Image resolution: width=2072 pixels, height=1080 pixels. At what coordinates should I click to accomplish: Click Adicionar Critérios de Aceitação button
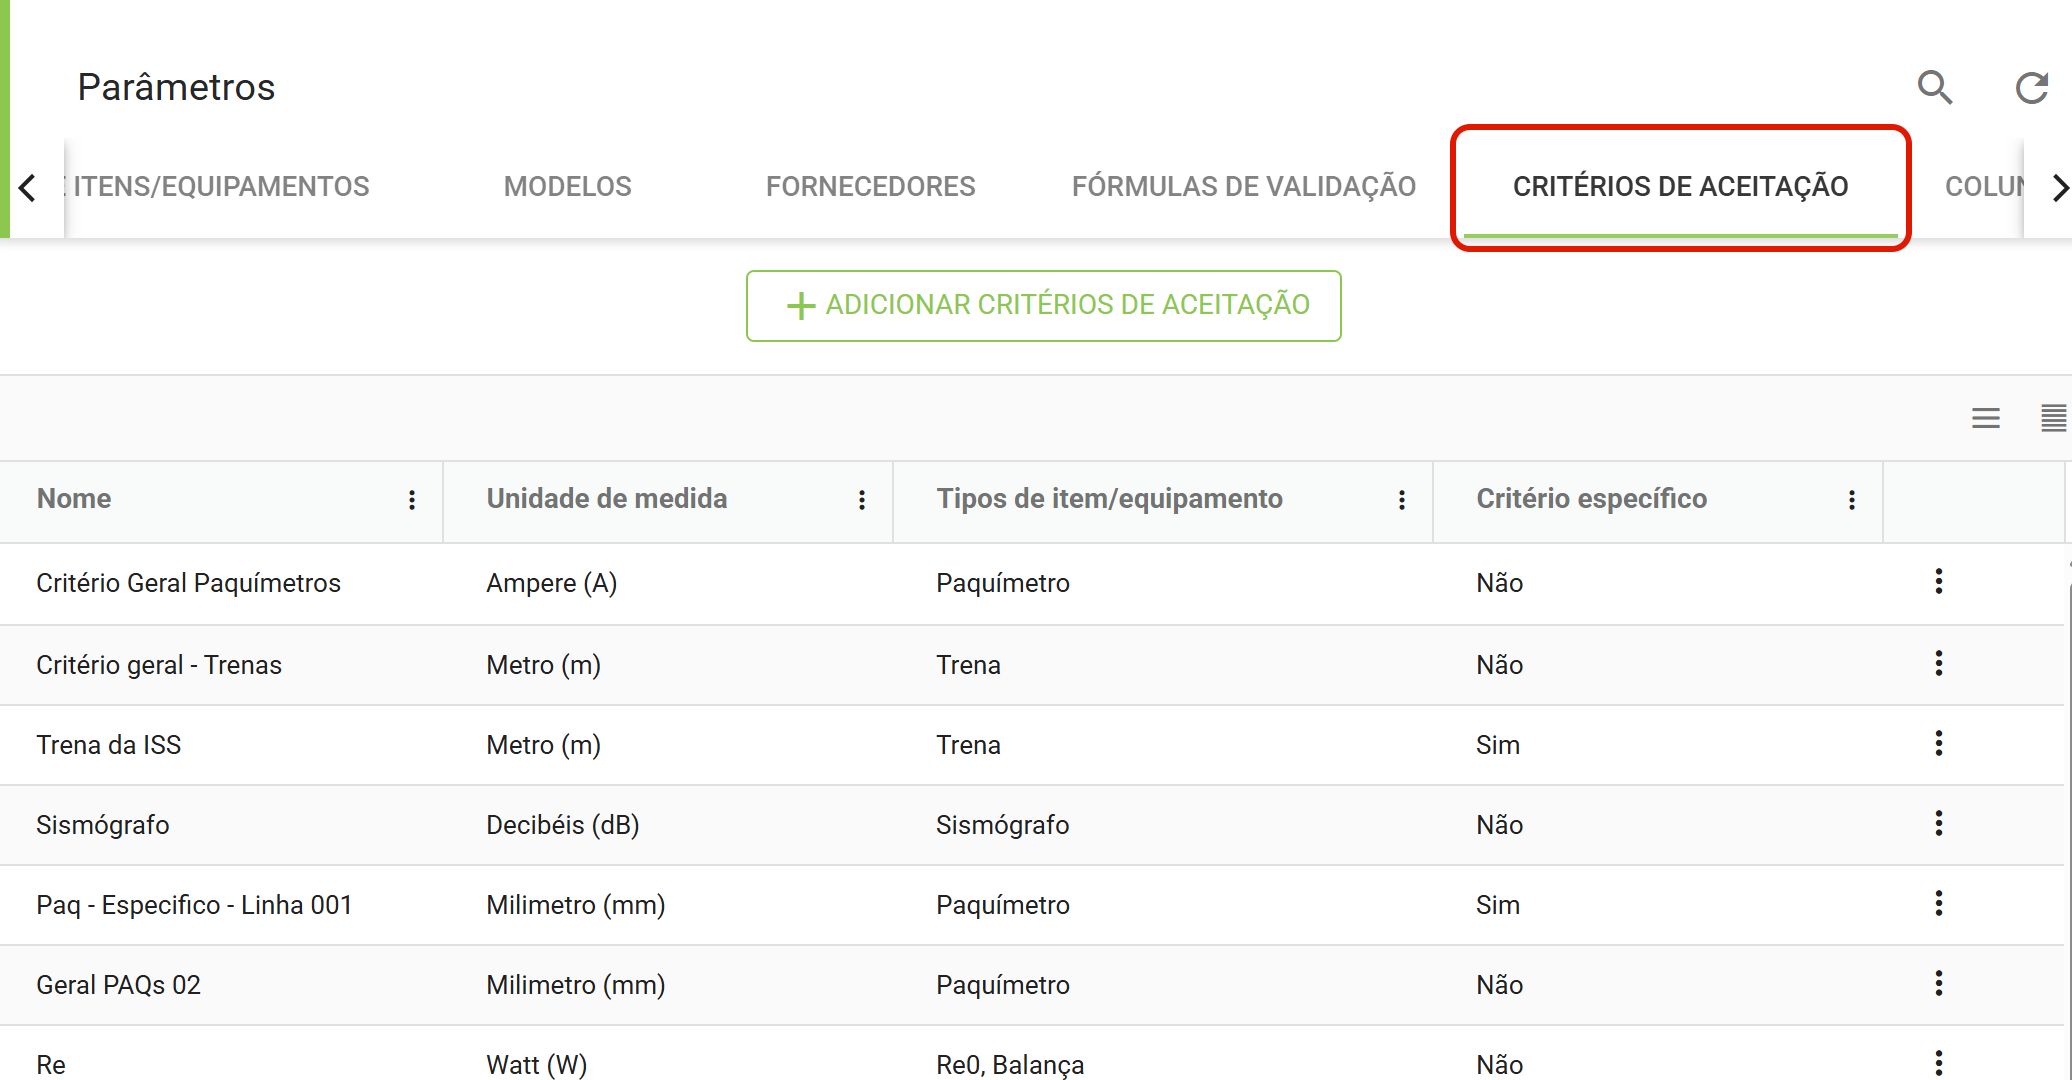1043,306
